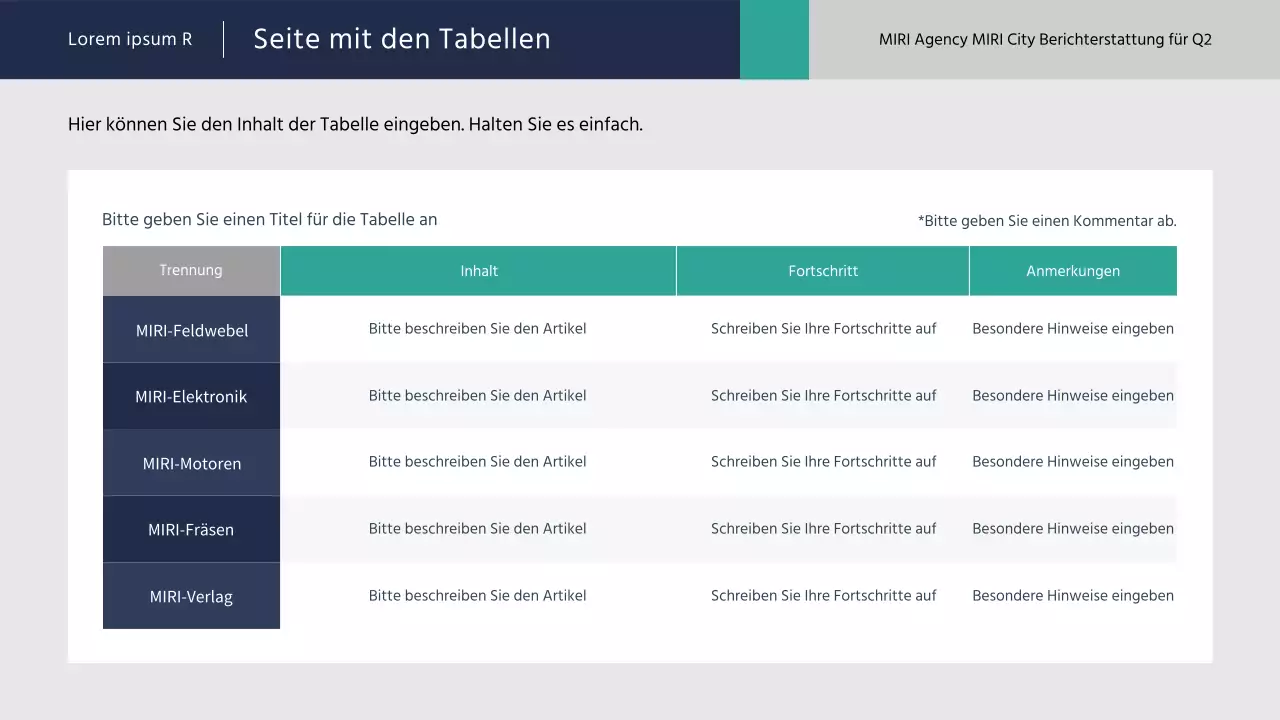Click the 'Anmerkungen' column header
The image size is (1280, 720).
point(1073,270)
